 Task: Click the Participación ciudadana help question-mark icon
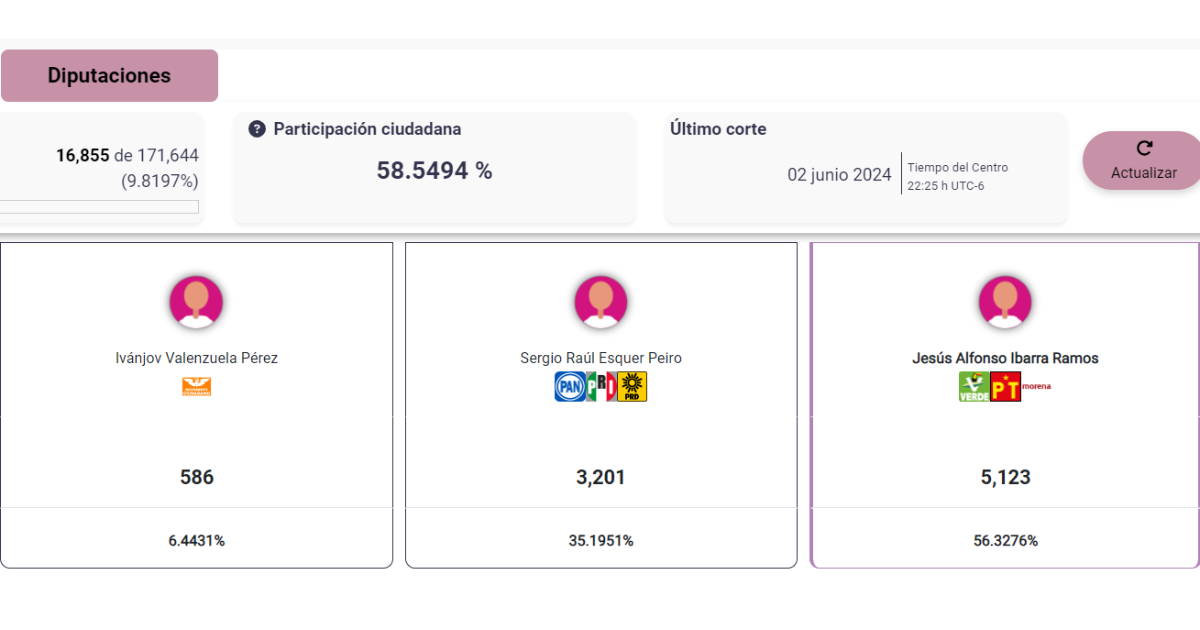coord(257,129)
